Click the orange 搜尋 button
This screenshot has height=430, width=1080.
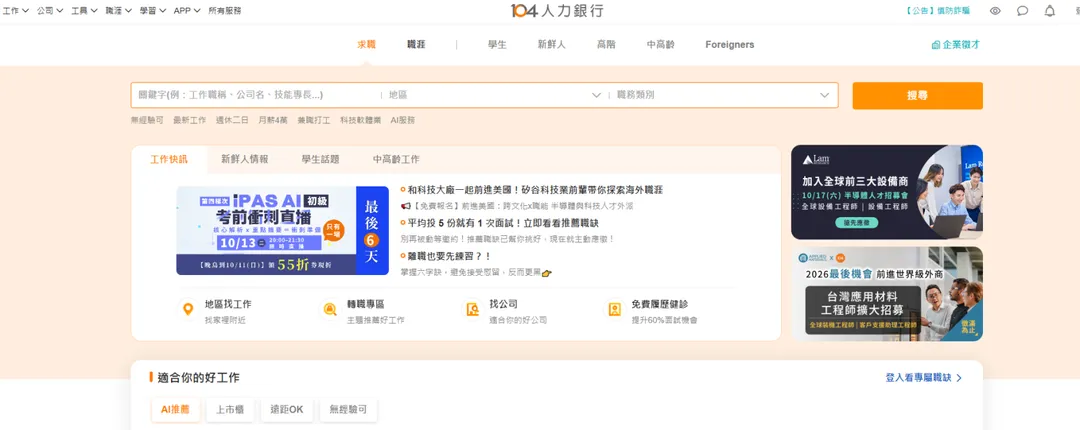[x=917, y=96]
